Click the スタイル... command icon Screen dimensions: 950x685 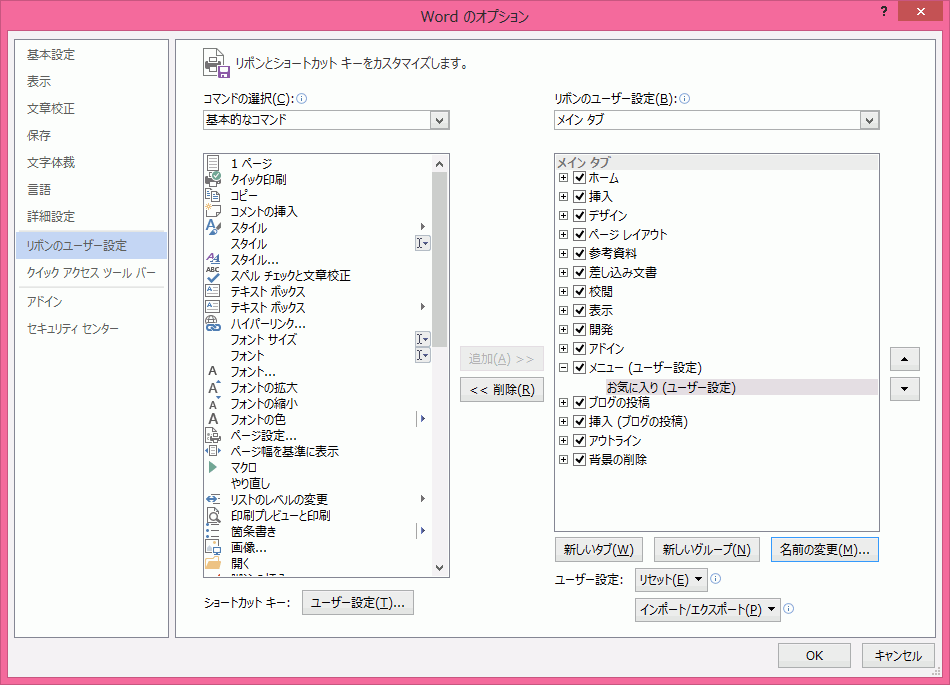213,259
